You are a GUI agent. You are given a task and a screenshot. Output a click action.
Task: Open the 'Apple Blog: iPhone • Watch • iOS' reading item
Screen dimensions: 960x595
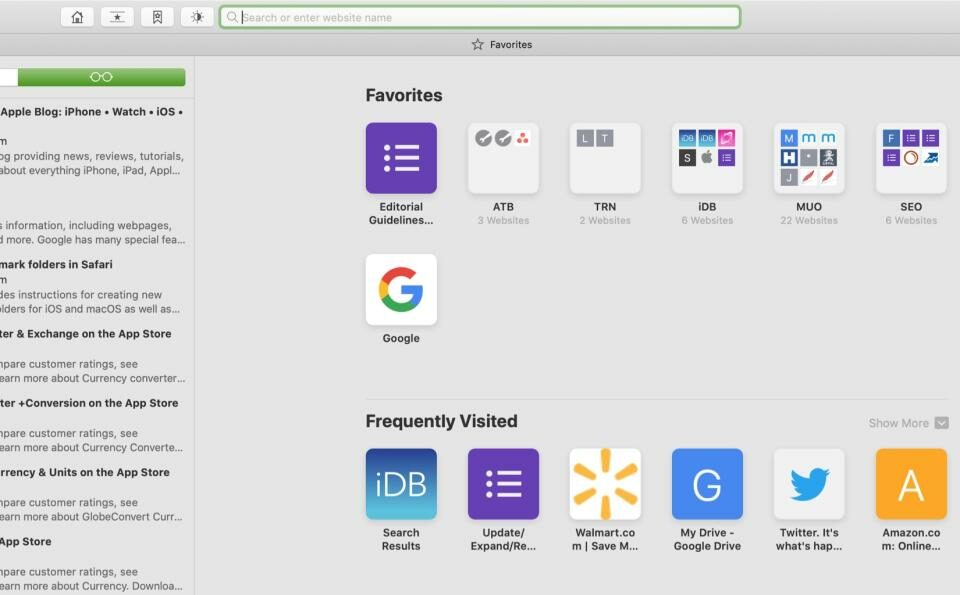pos(93,141)
